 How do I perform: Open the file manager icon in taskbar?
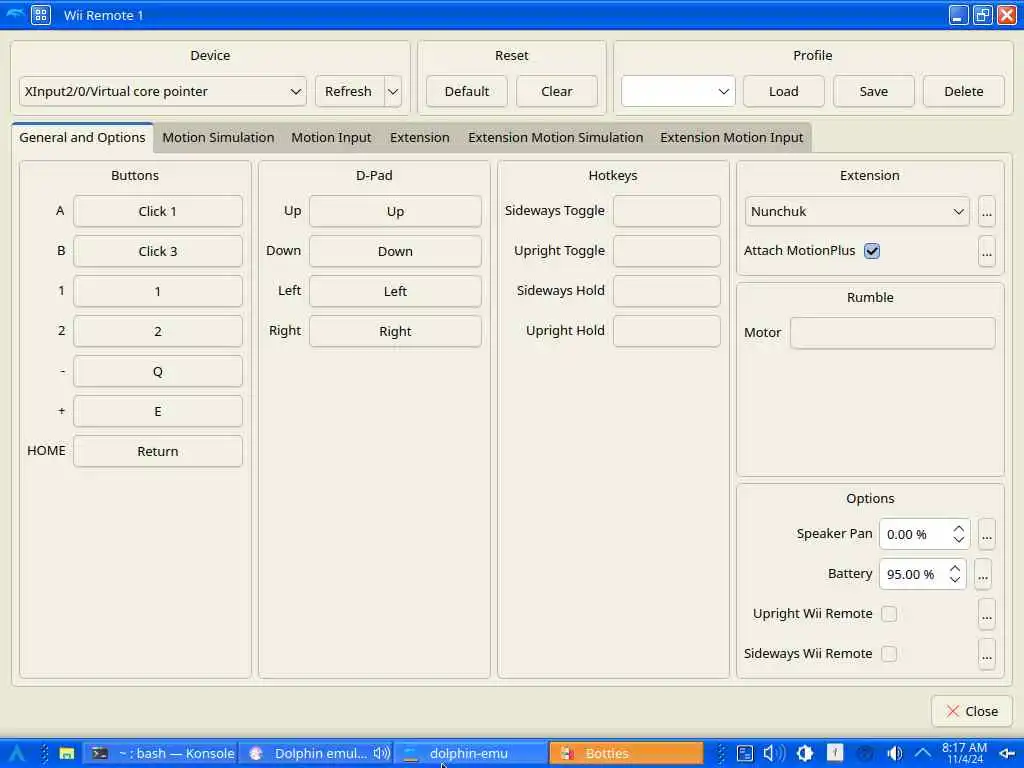click(67, 753)
